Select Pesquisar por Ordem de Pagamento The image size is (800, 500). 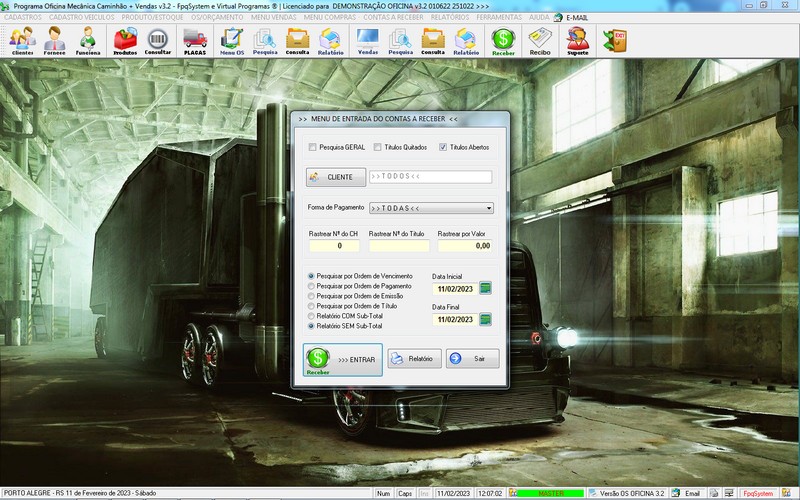[311, 286]
